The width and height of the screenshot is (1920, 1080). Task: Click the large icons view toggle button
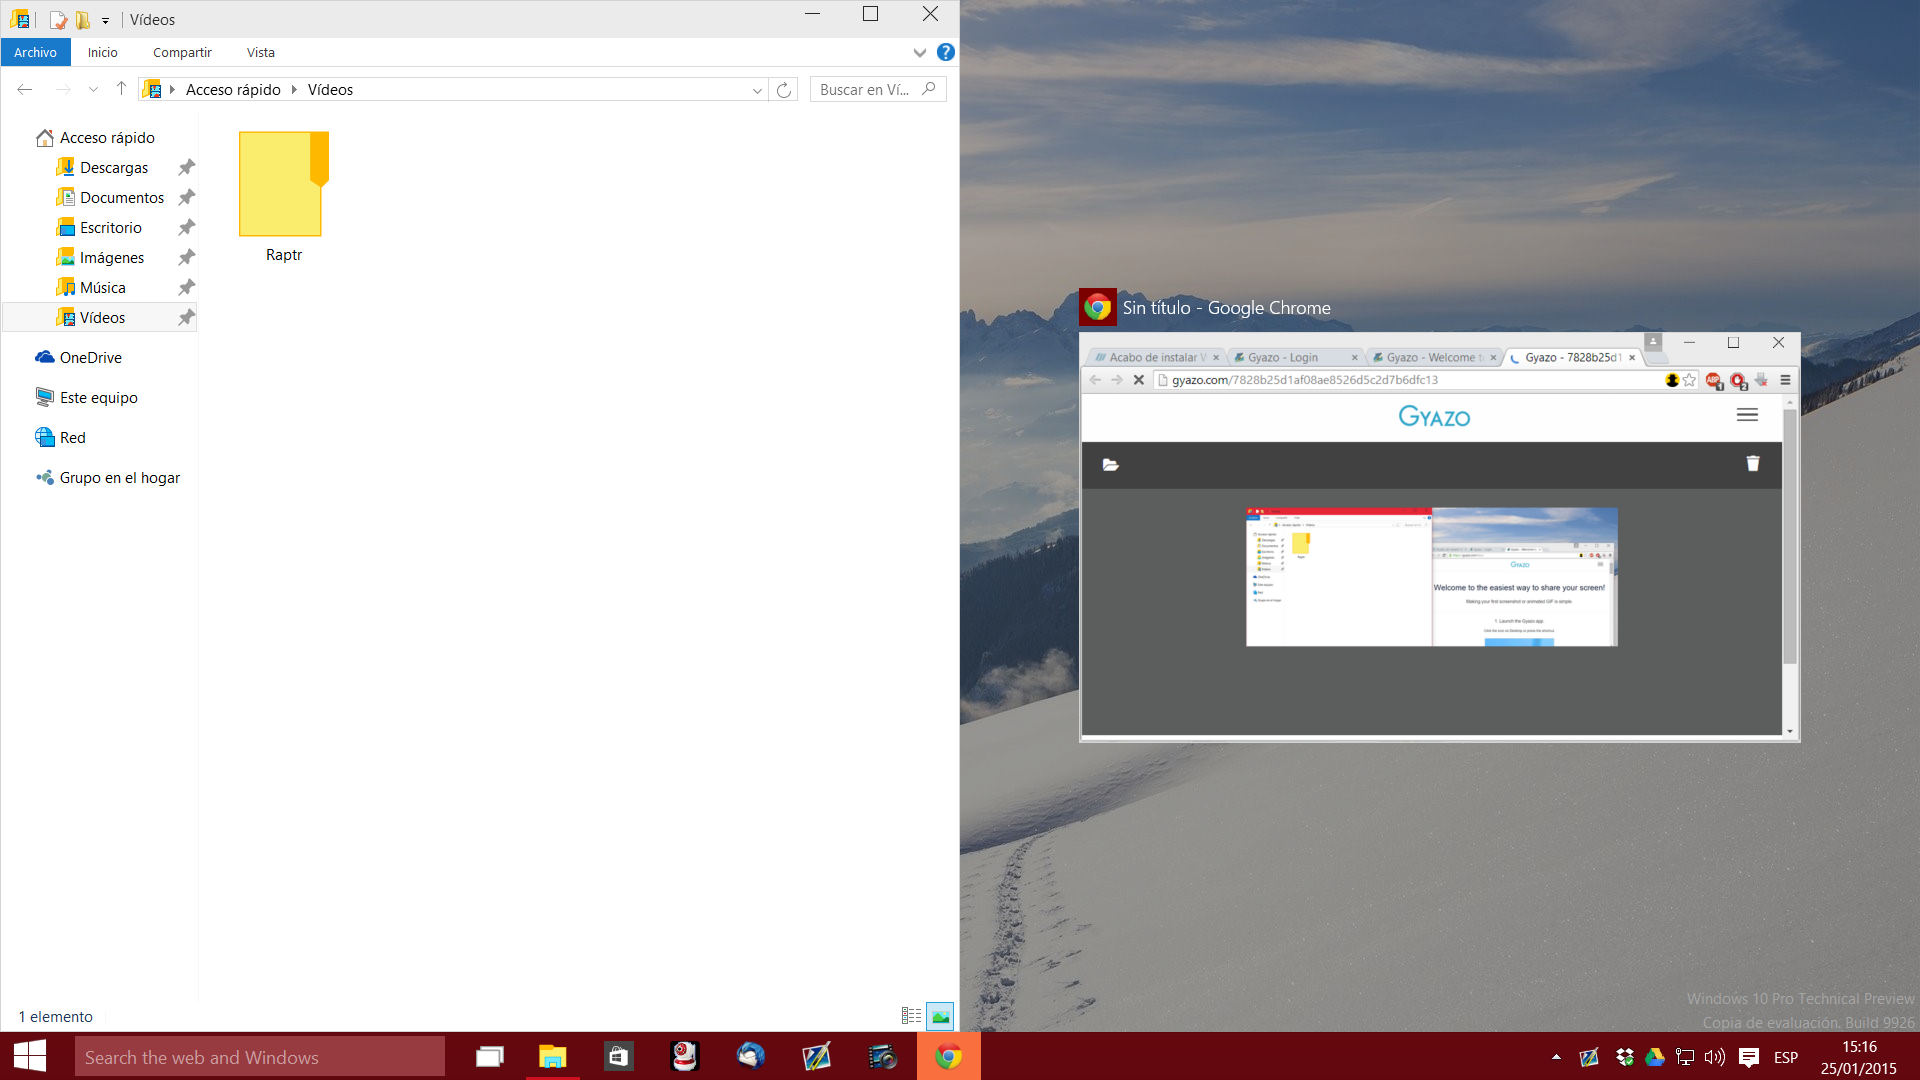tap(940, 1014)
